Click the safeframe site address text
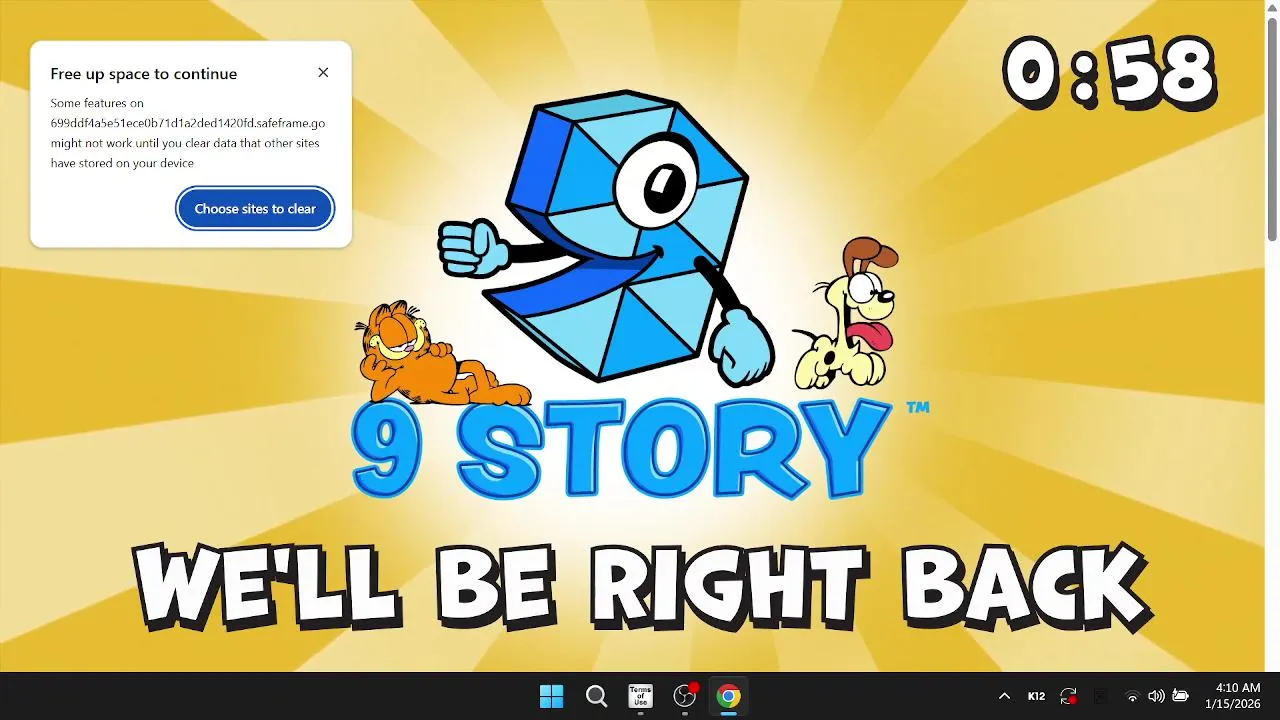The image size is (1280, 720). (x=188, y=123)
